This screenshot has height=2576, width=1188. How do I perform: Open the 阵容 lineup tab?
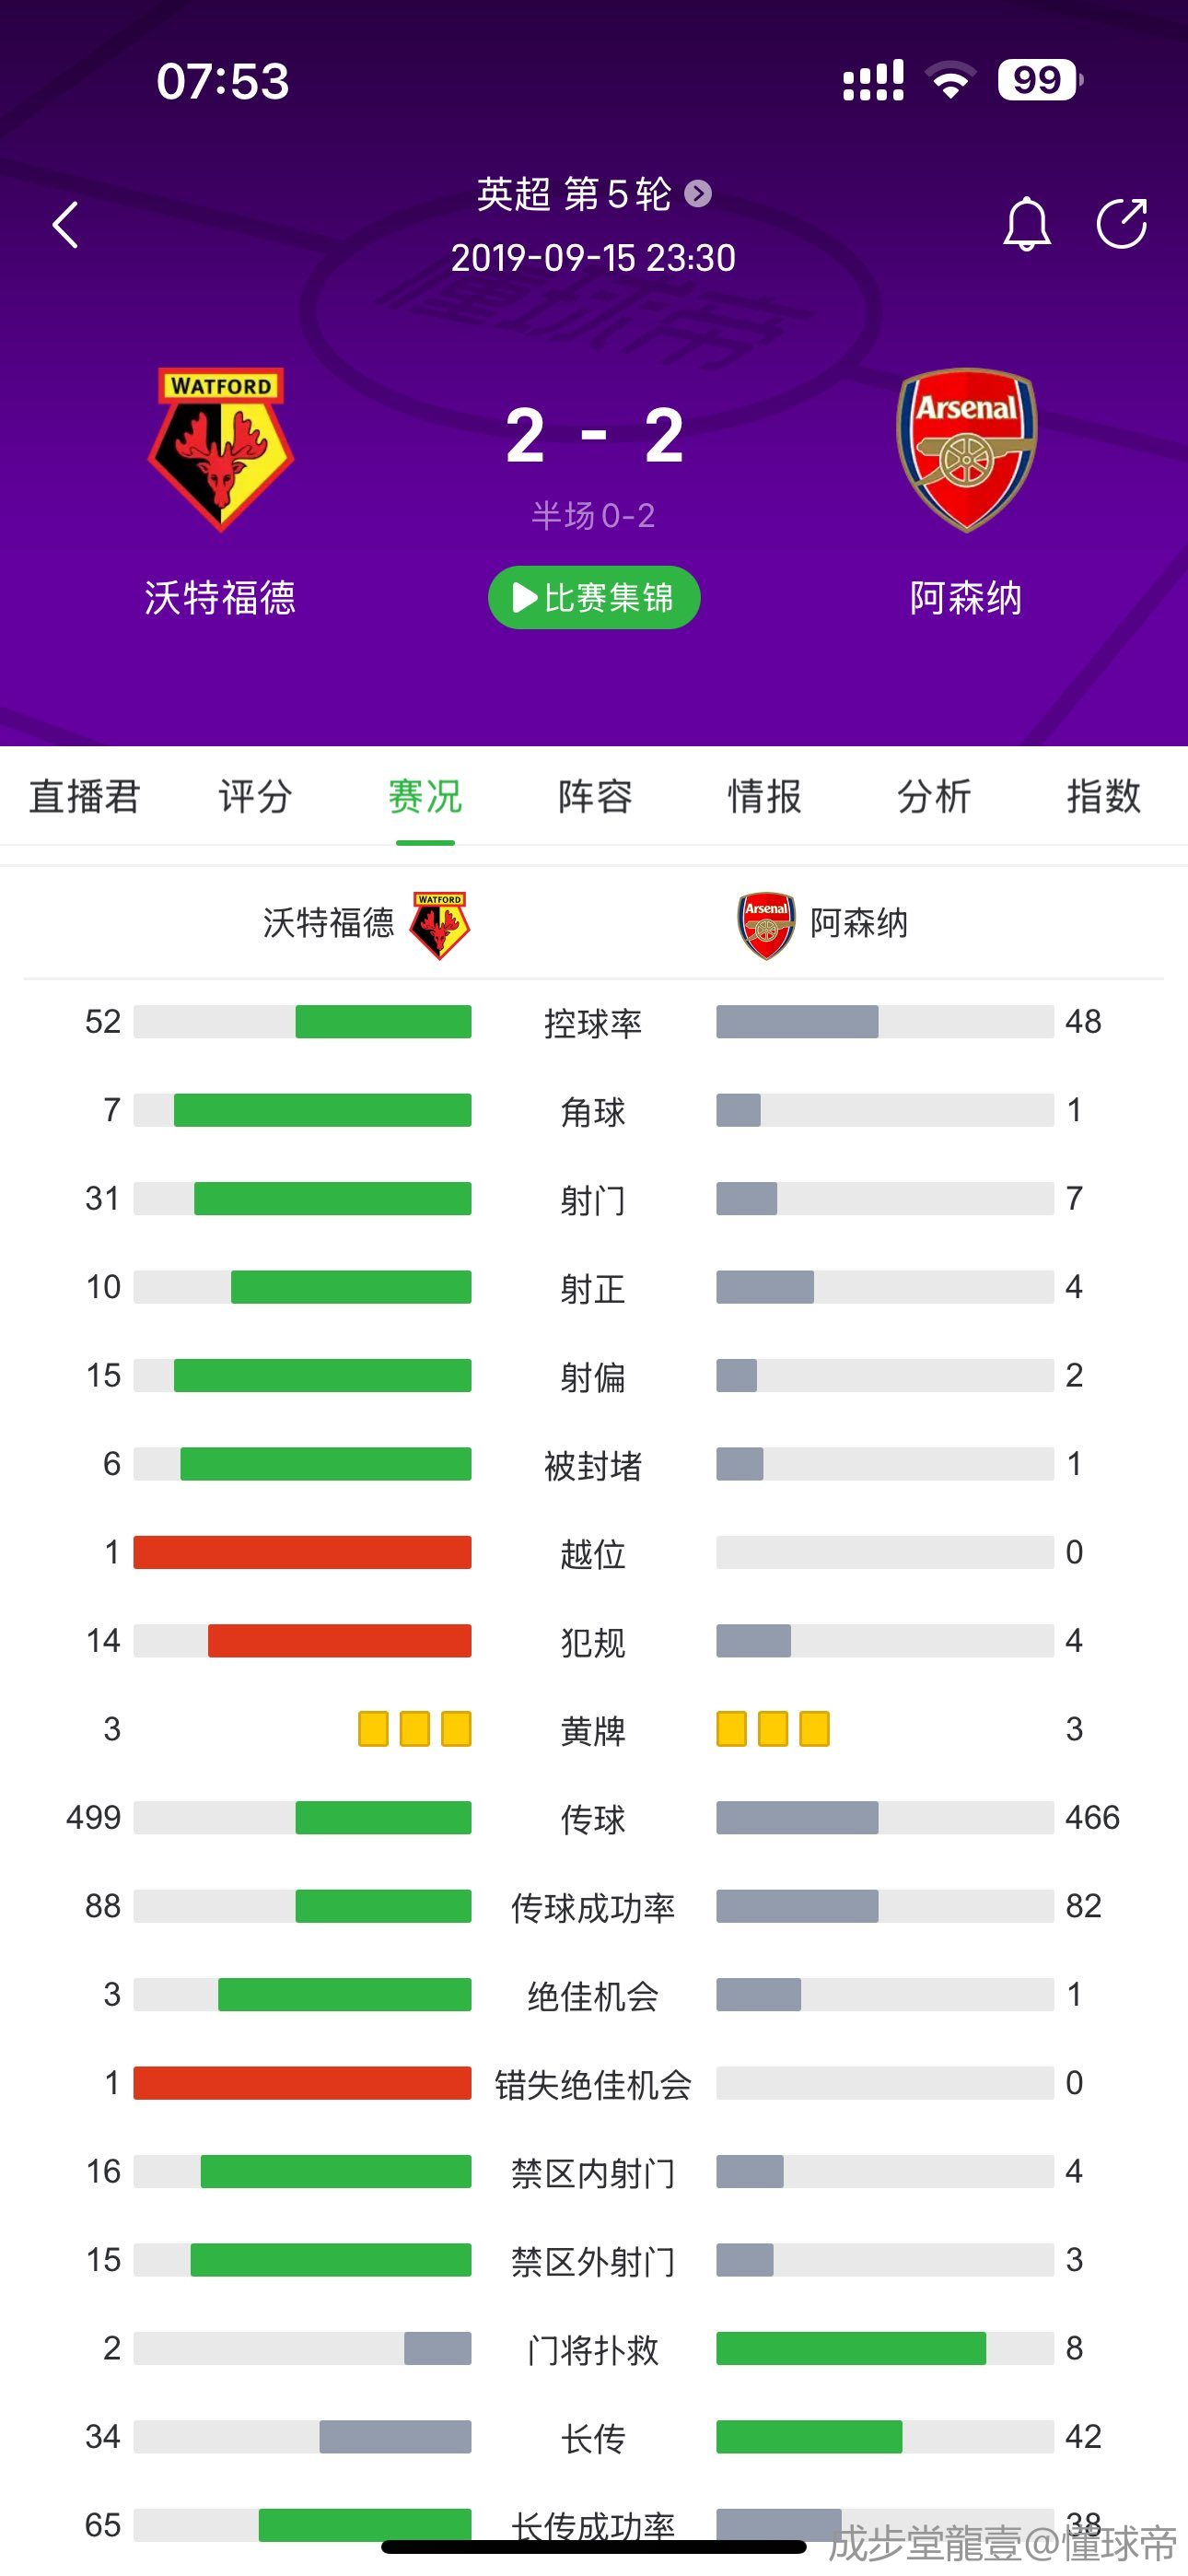click(x=595, y=797)
